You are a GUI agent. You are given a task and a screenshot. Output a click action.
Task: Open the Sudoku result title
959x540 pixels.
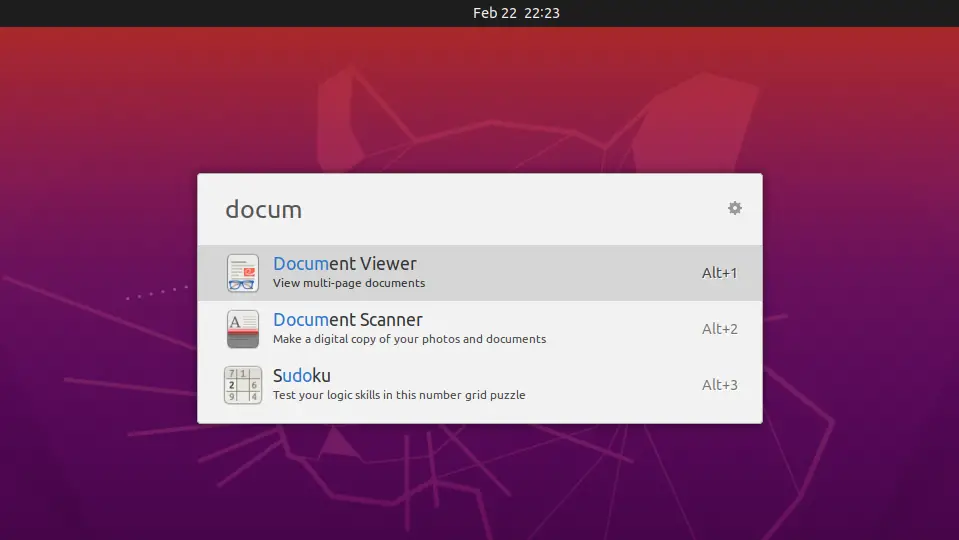(302, 375)
